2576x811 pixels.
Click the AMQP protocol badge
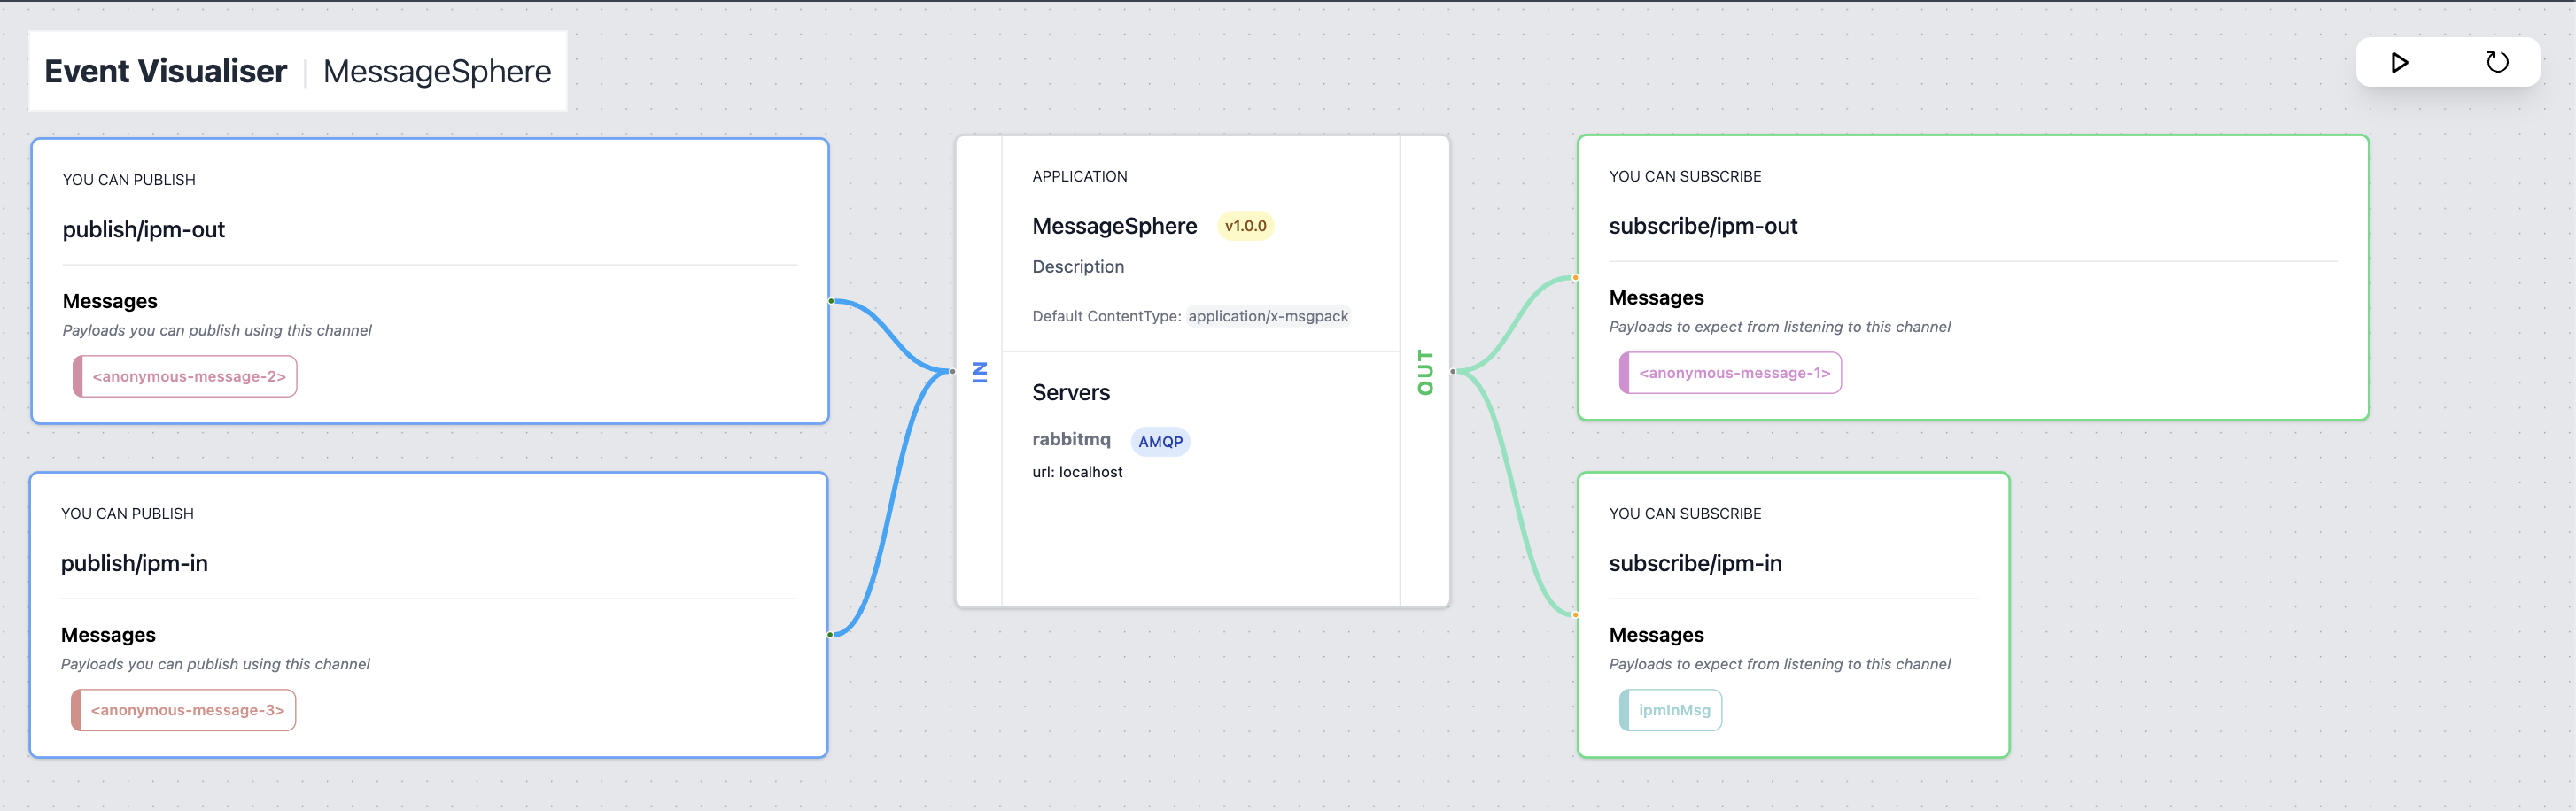point(1160,442)
